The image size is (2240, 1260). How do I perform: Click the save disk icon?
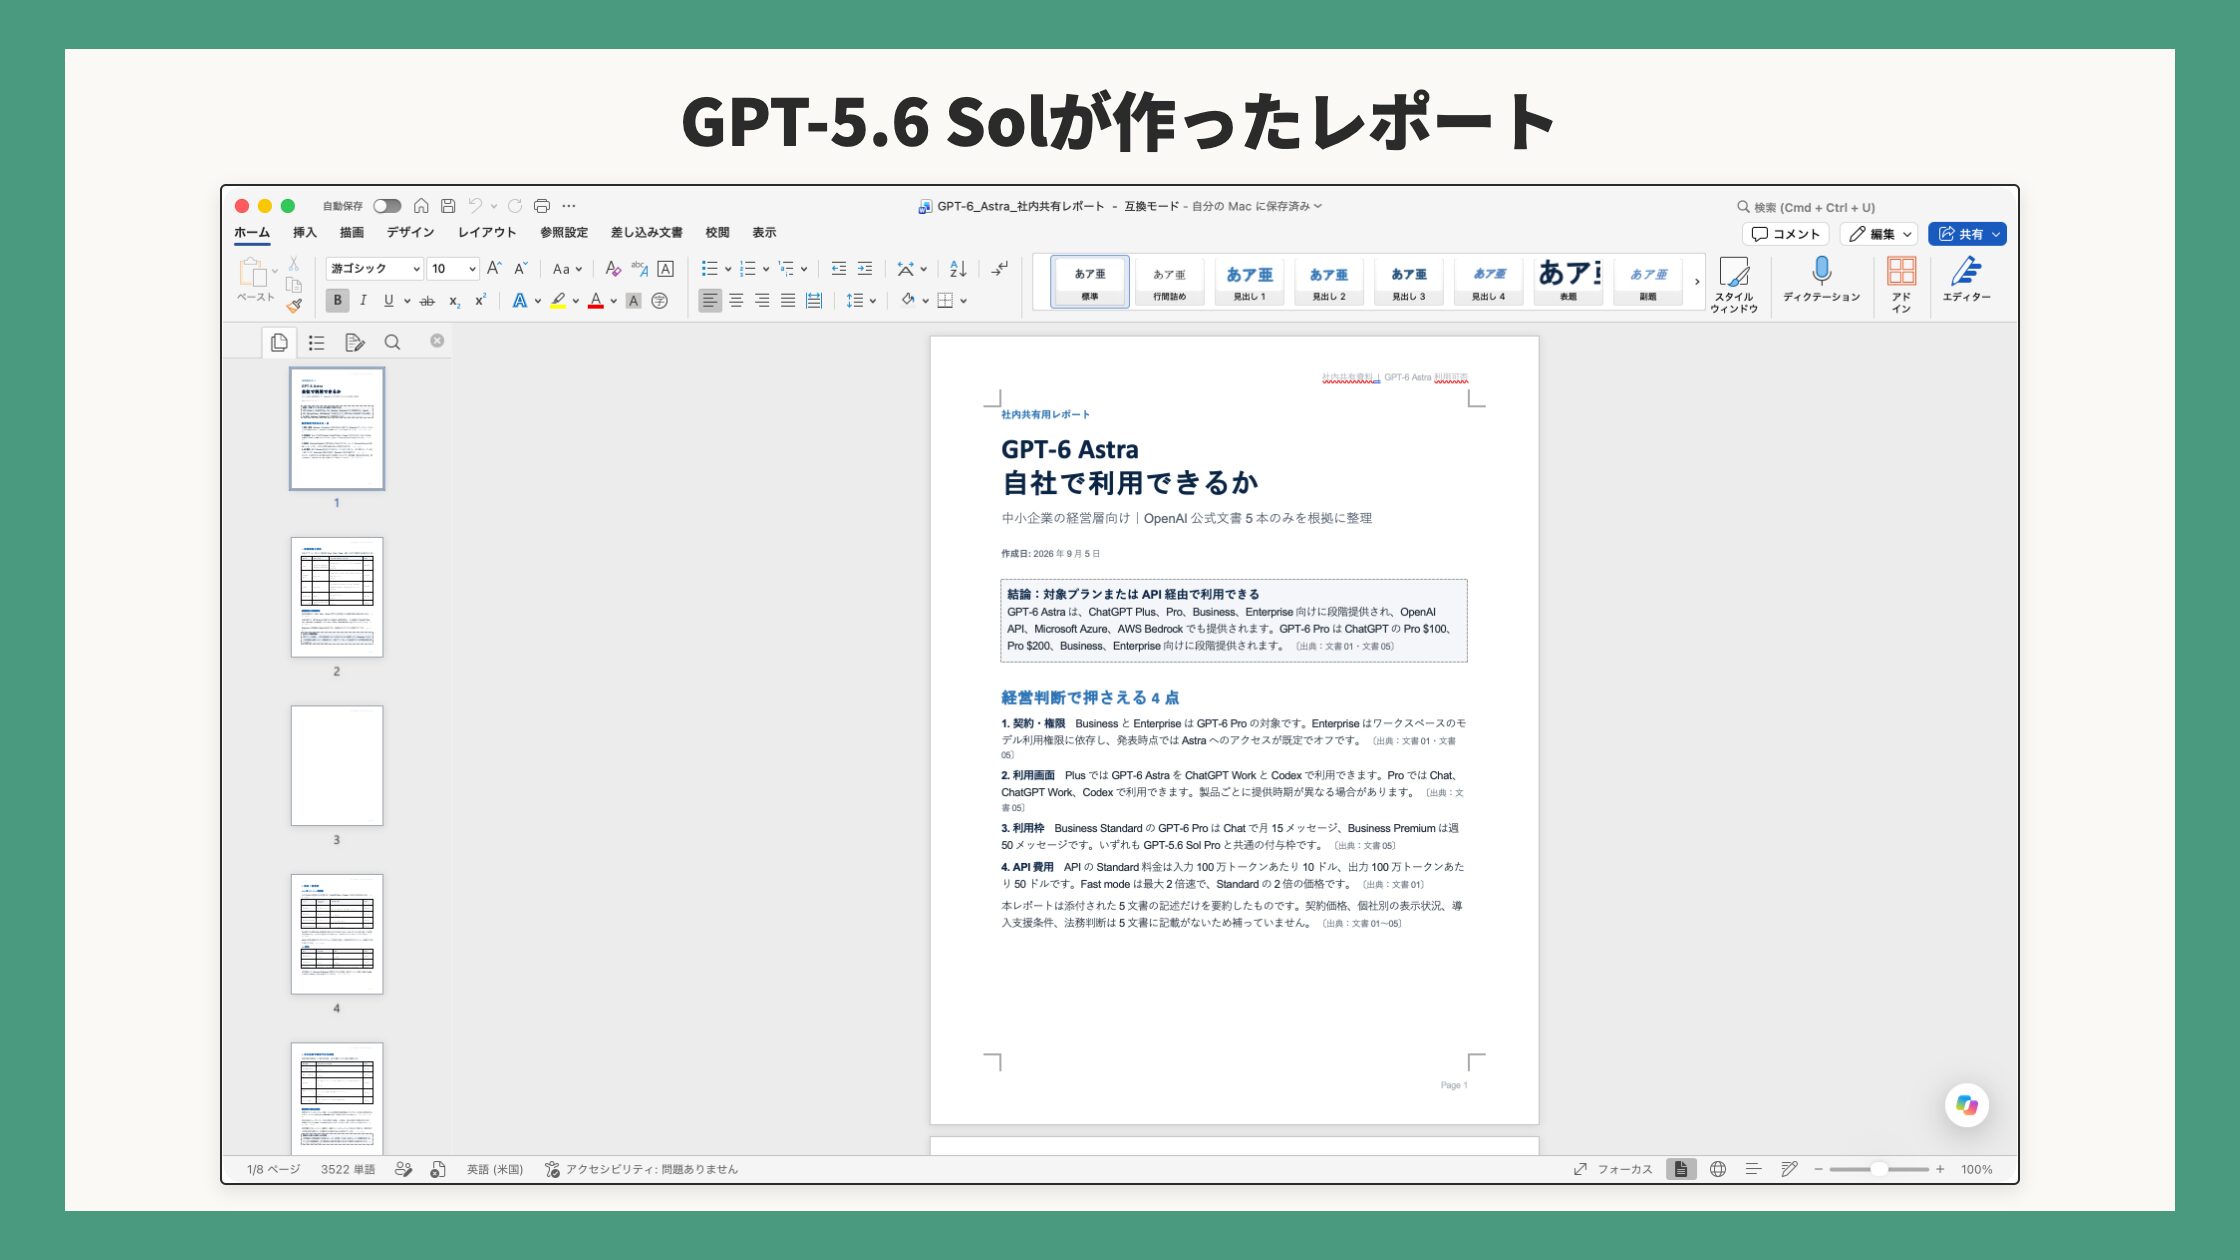[x=448, y=206]
